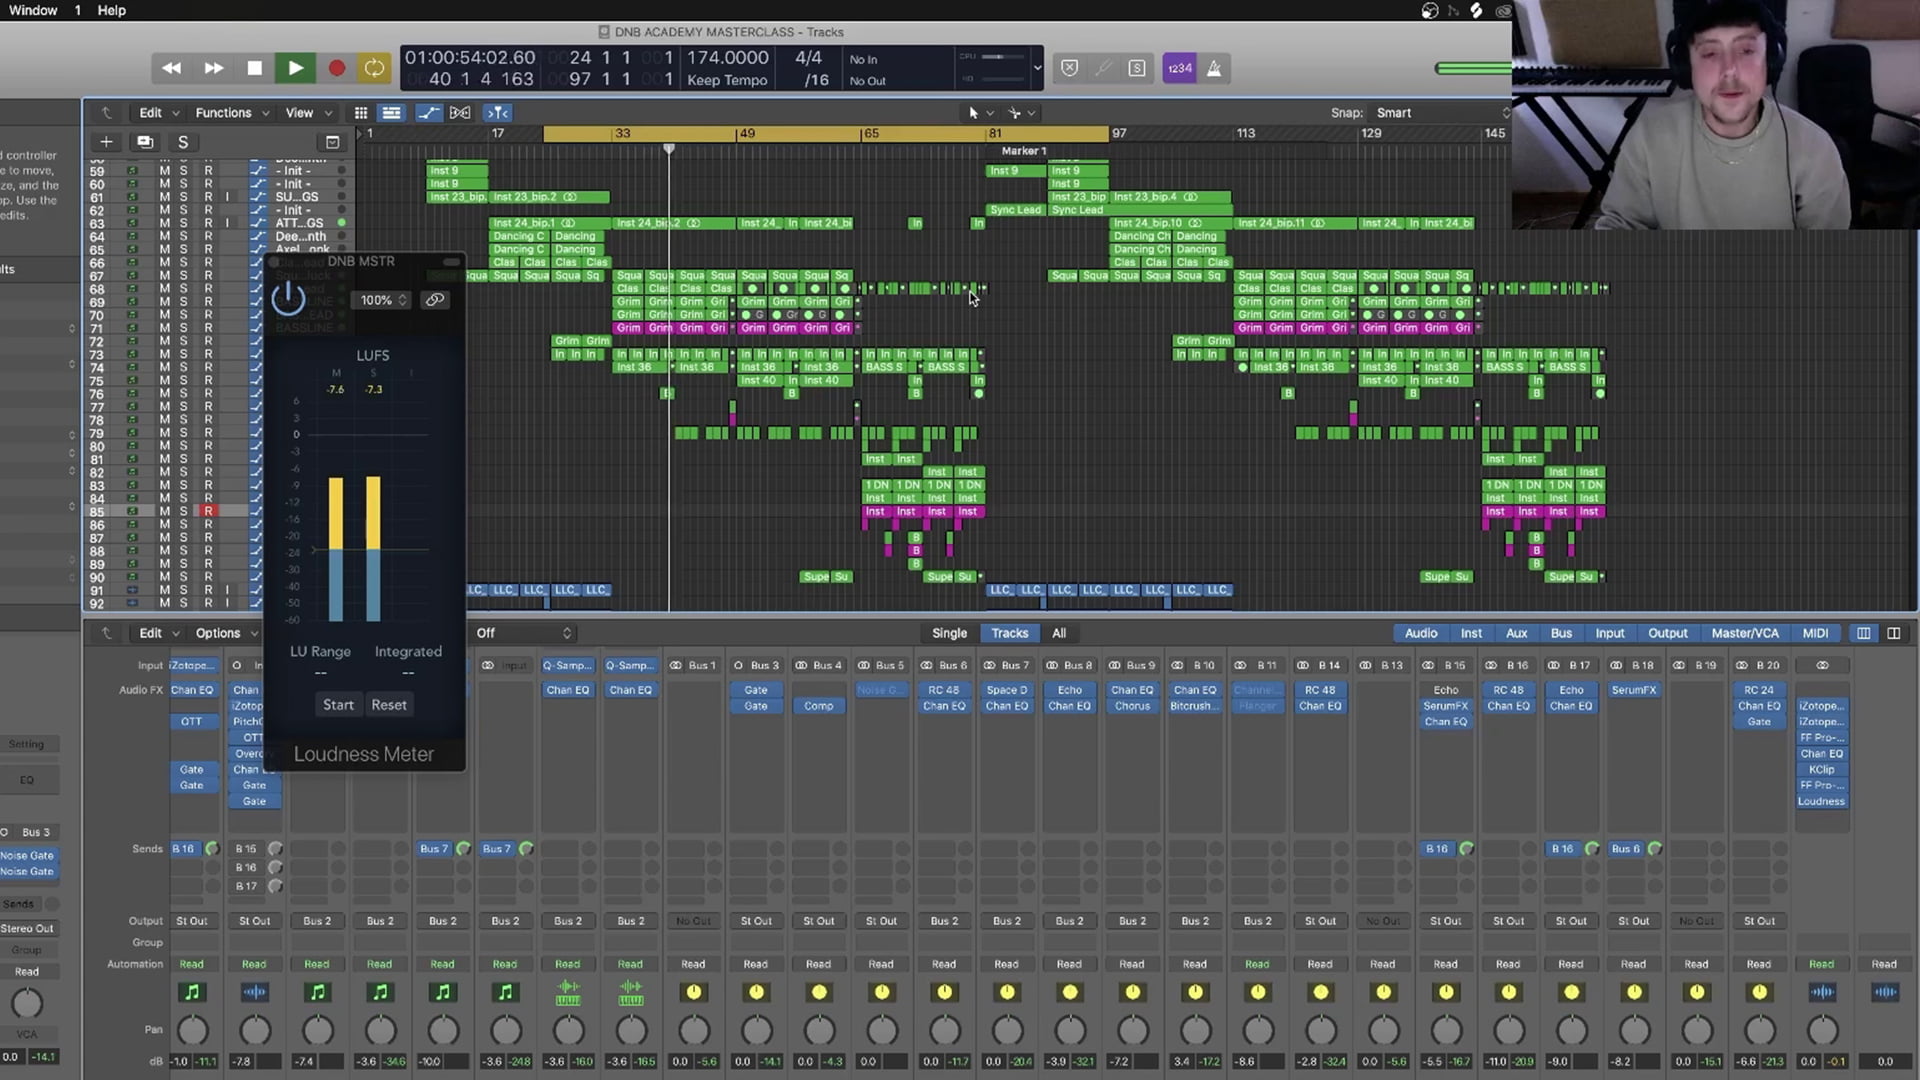Open the mixer Off dropdown
The height and width of the screenshot is (1080, 1920).
[523, 633]
